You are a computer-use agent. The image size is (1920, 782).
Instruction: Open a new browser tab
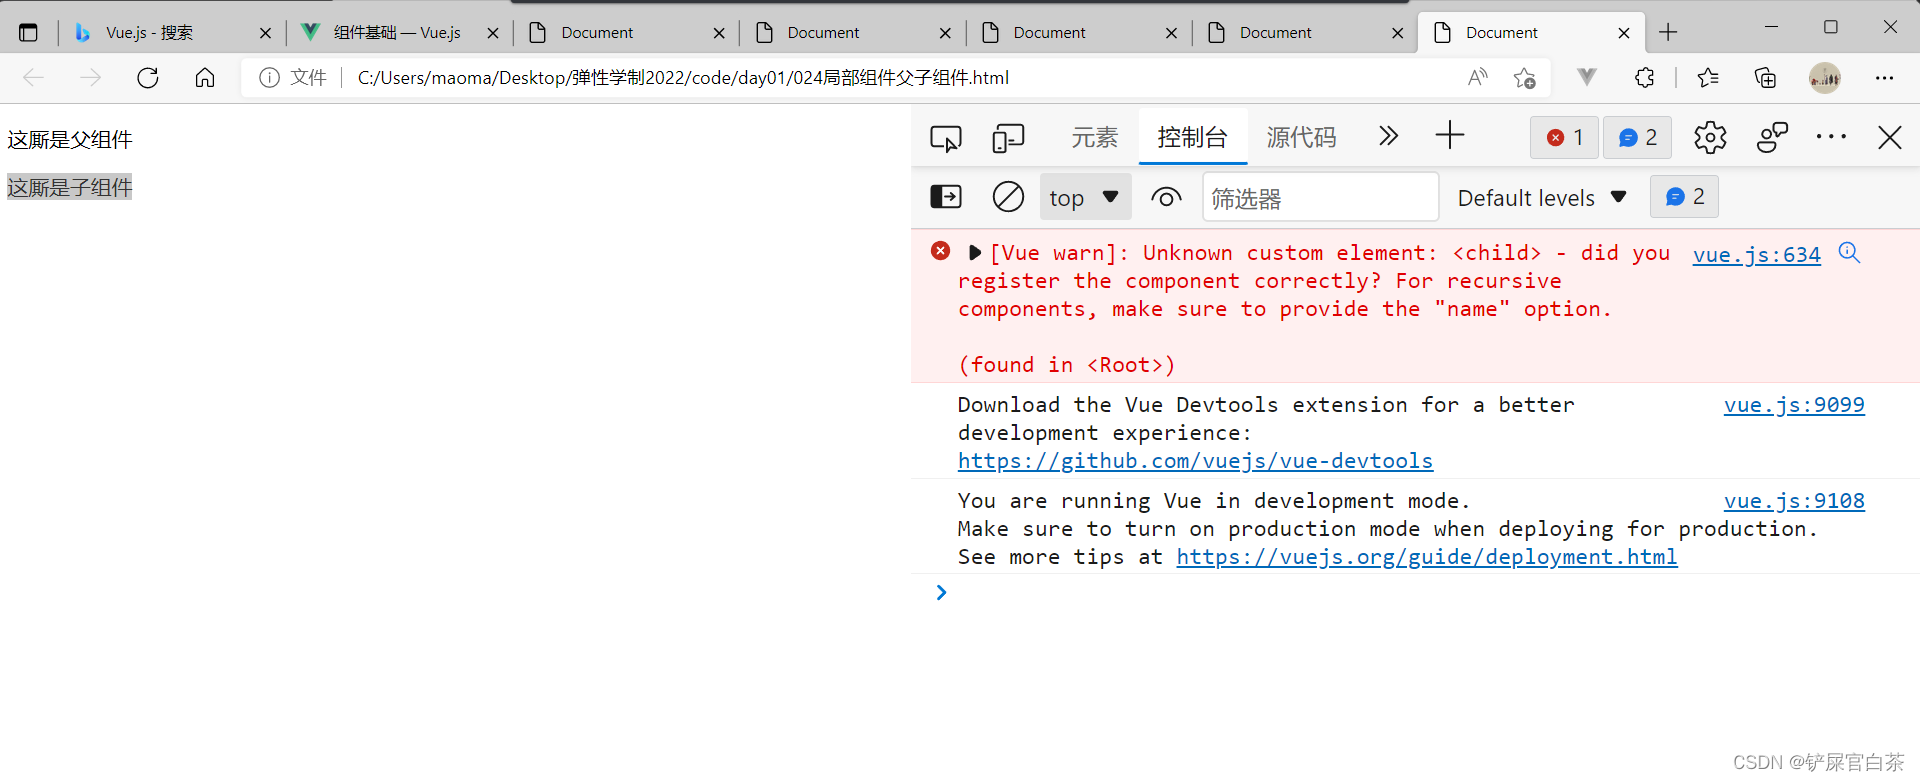coord(1668,32)
